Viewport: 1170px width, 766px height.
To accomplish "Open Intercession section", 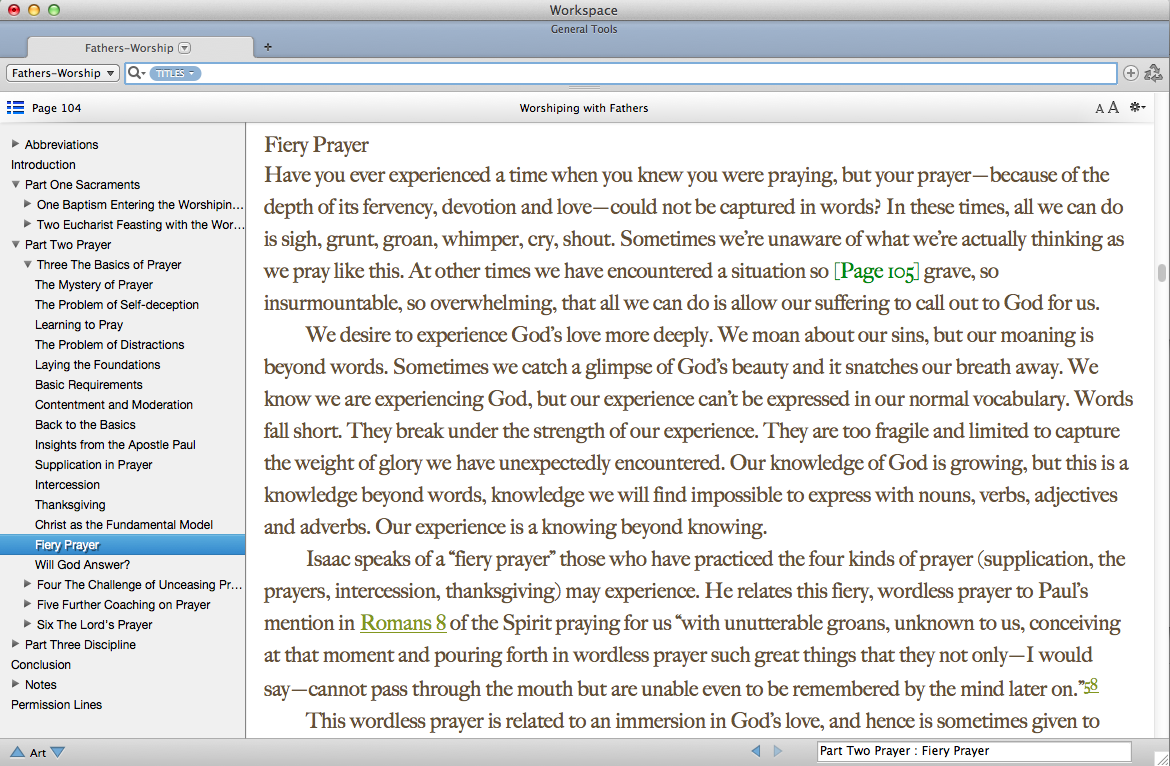I will (x=67, y=485).
